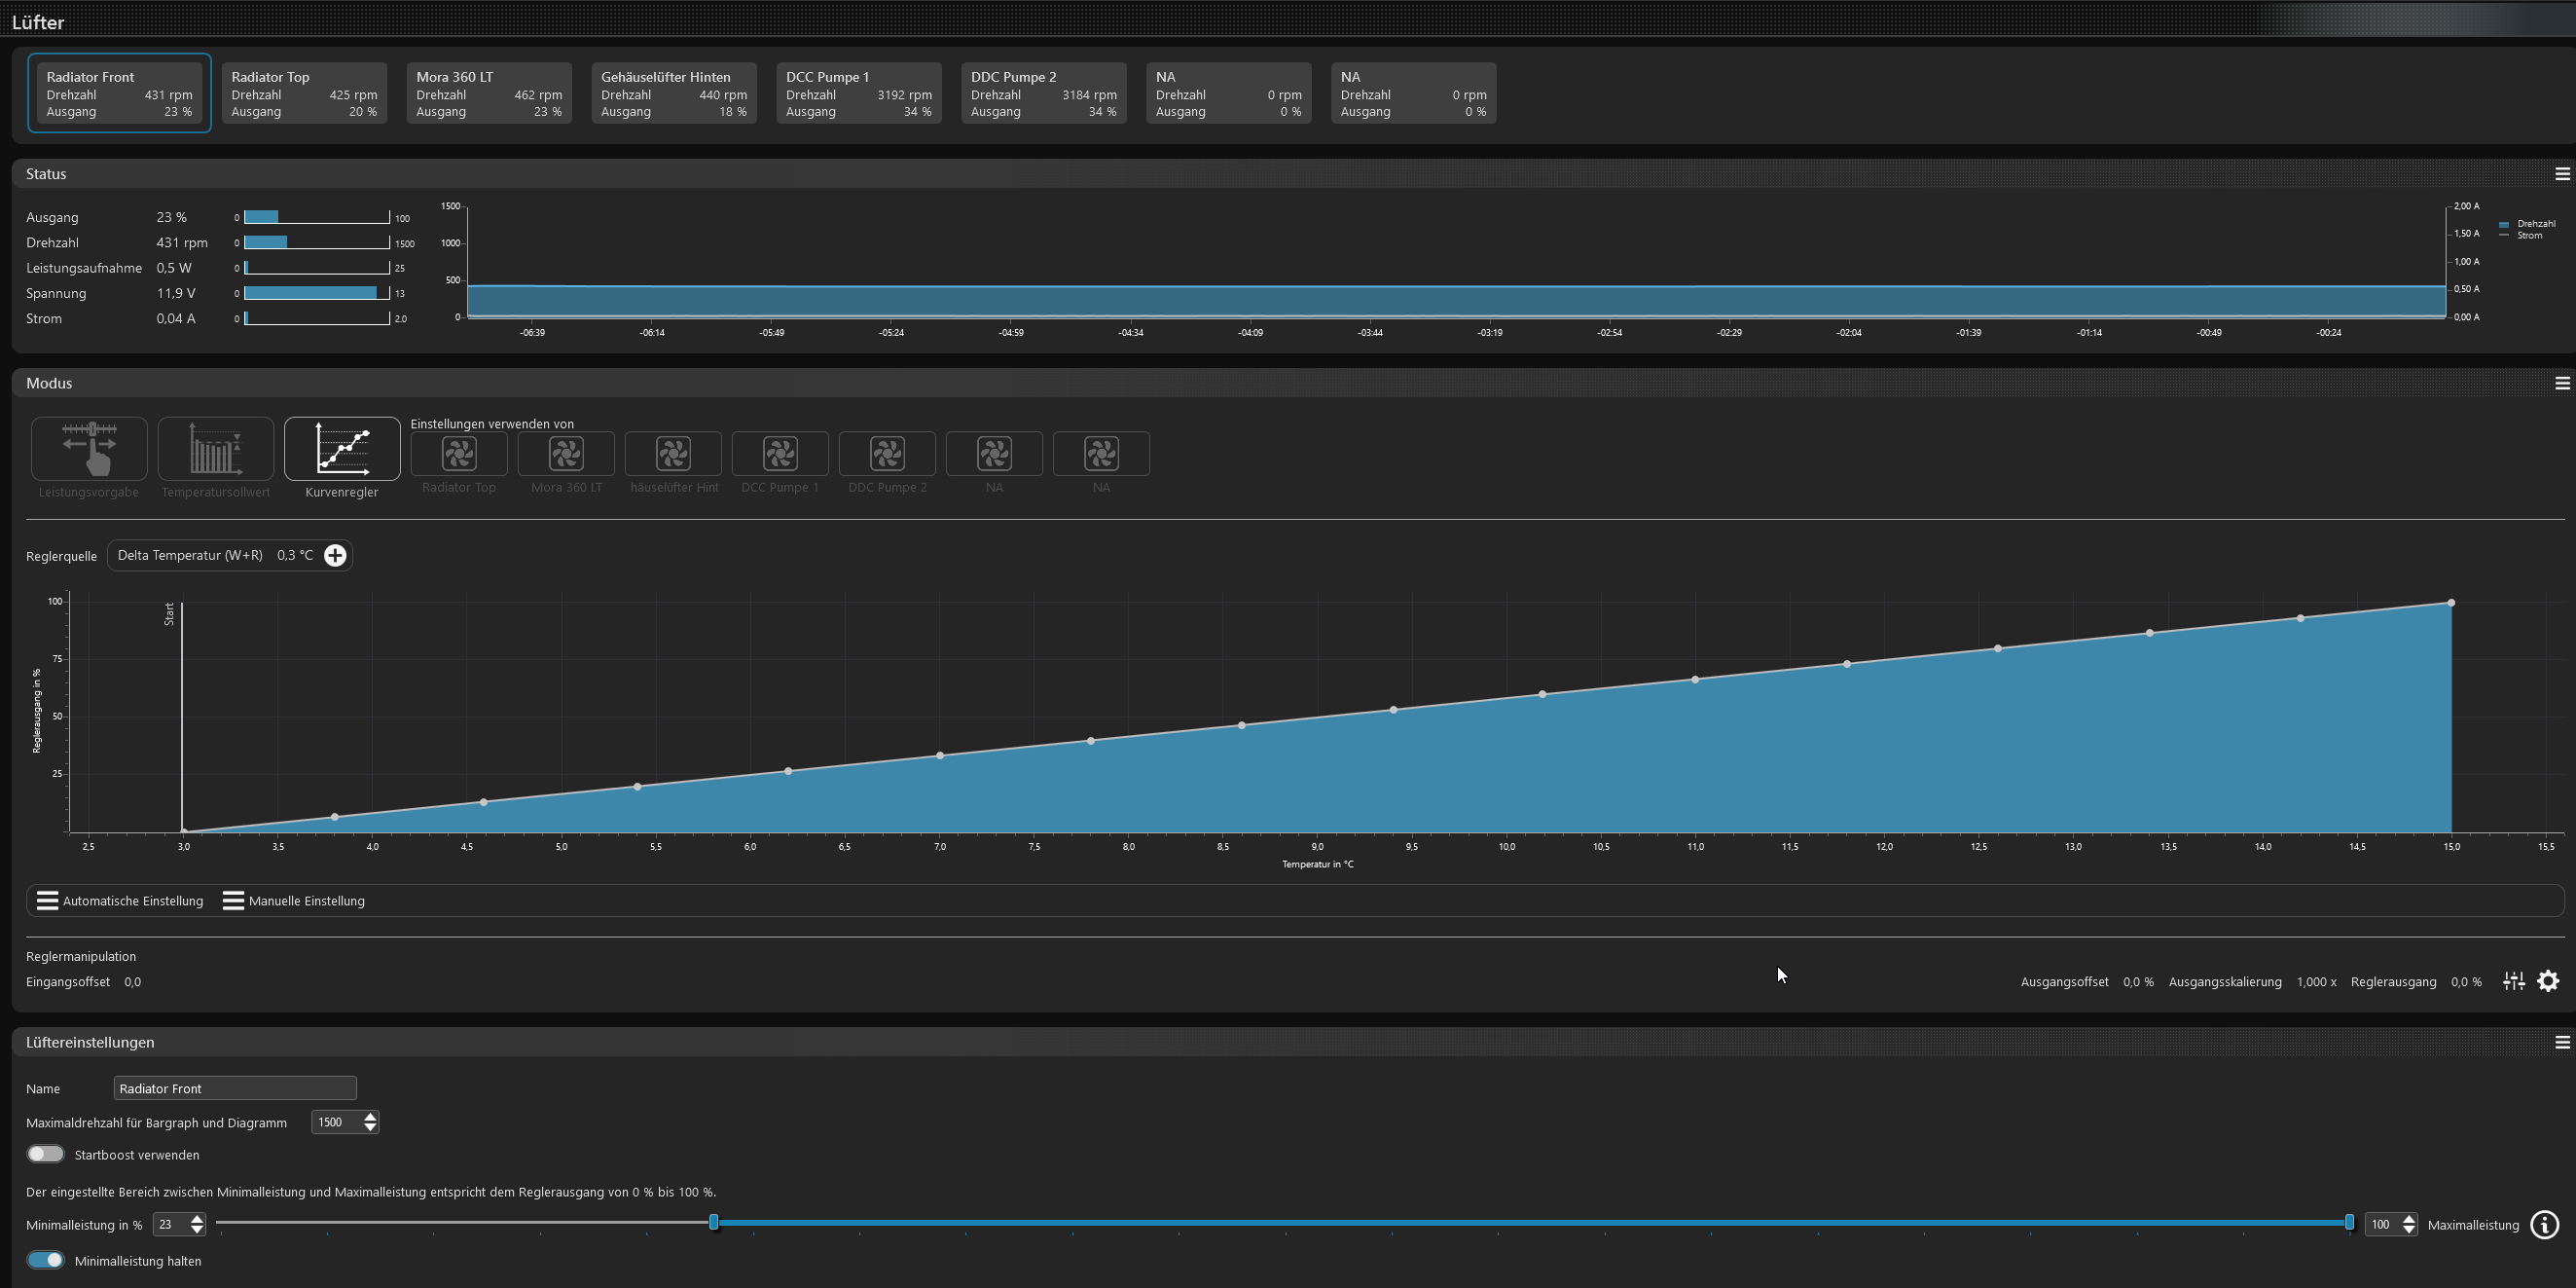Enable the Startboost verwenden toggle

[x=46, y=1155]
